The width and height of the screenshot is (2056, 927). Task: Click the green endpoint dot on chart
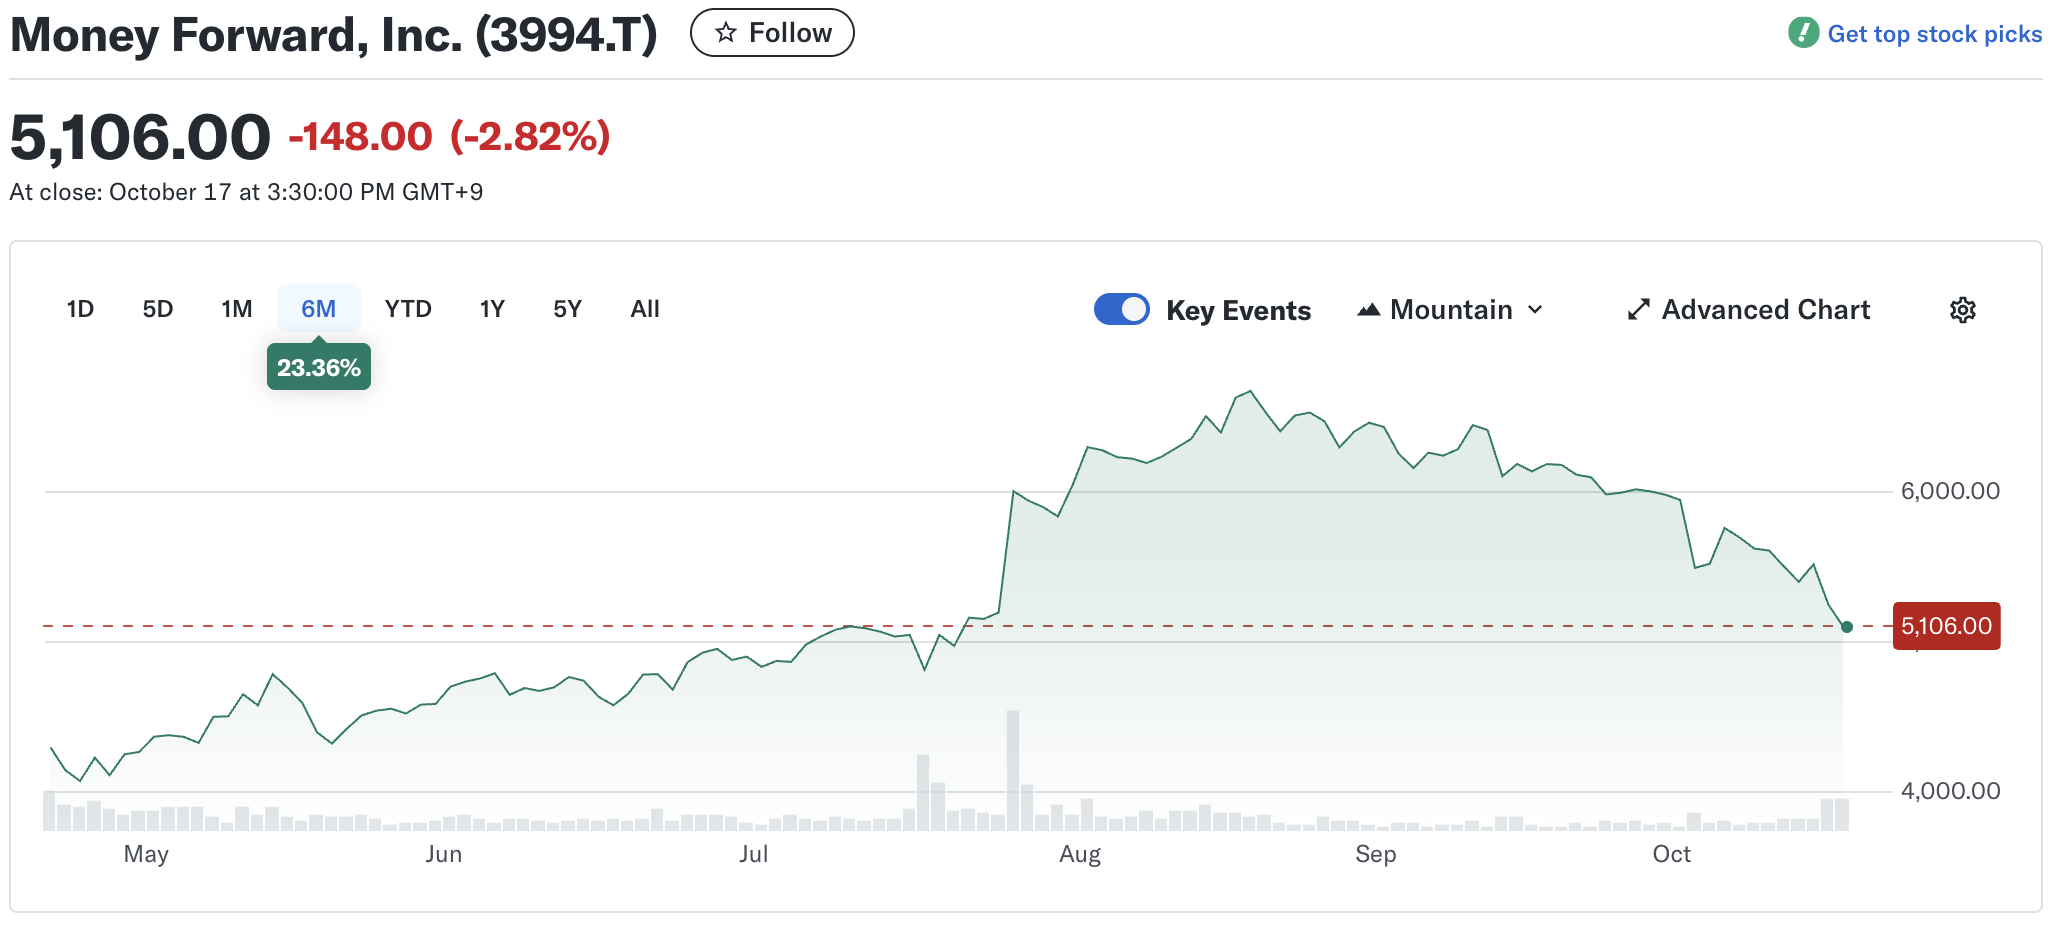pyautogui.click(x=1847, y=627)
